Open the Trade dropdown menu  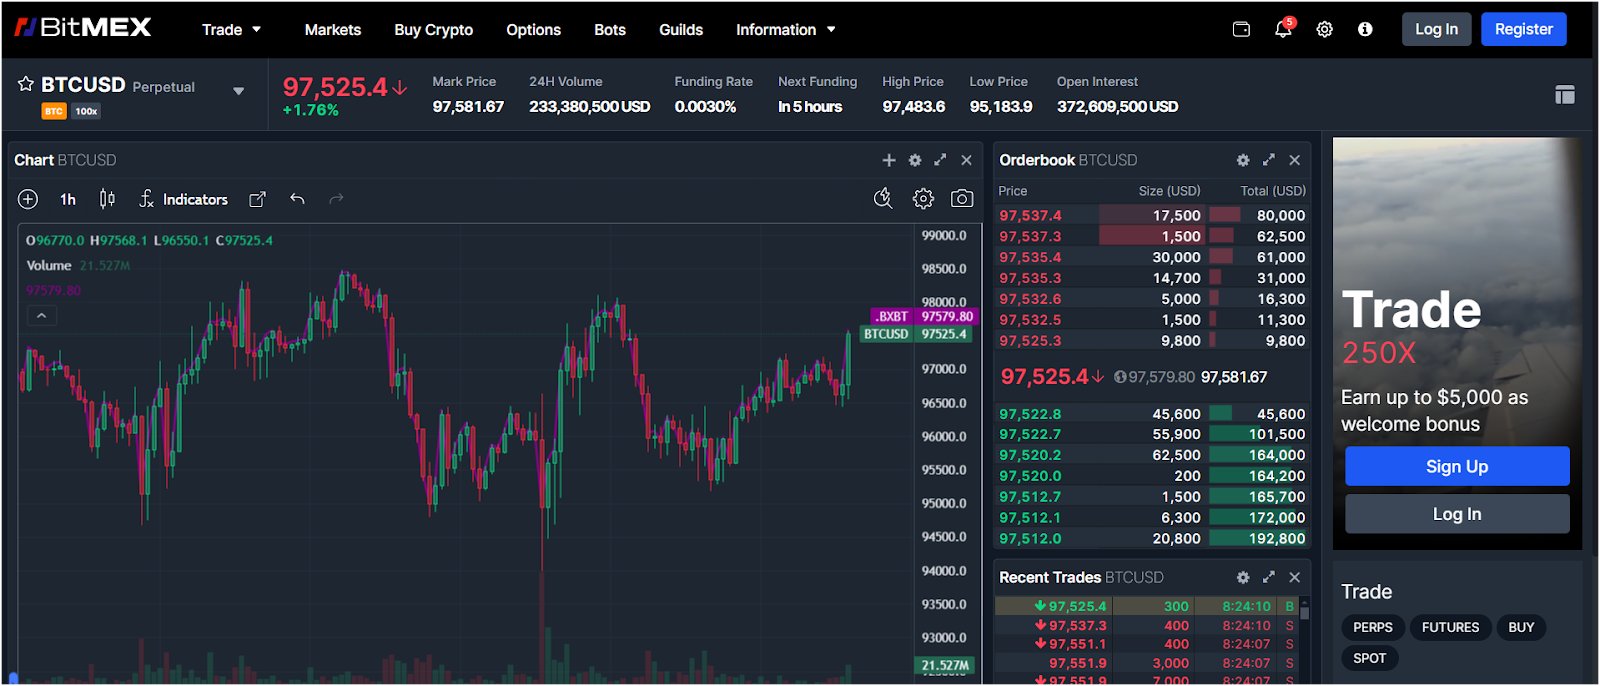(x=231, y=30)
